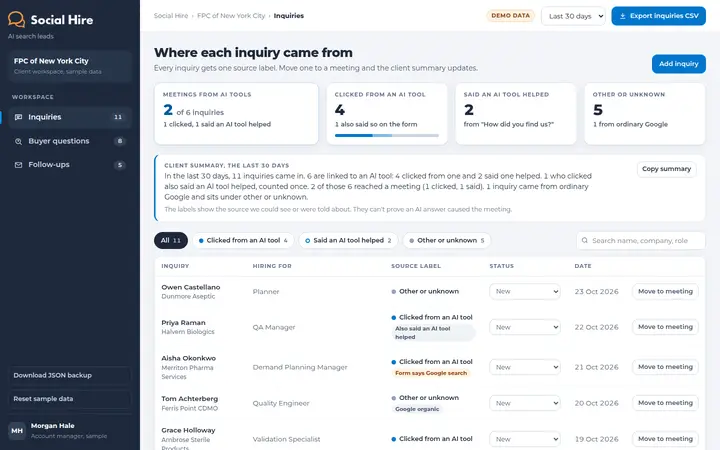Open the Follow-ups page
The width and height of the screenshot is (720, 450).
70,164
